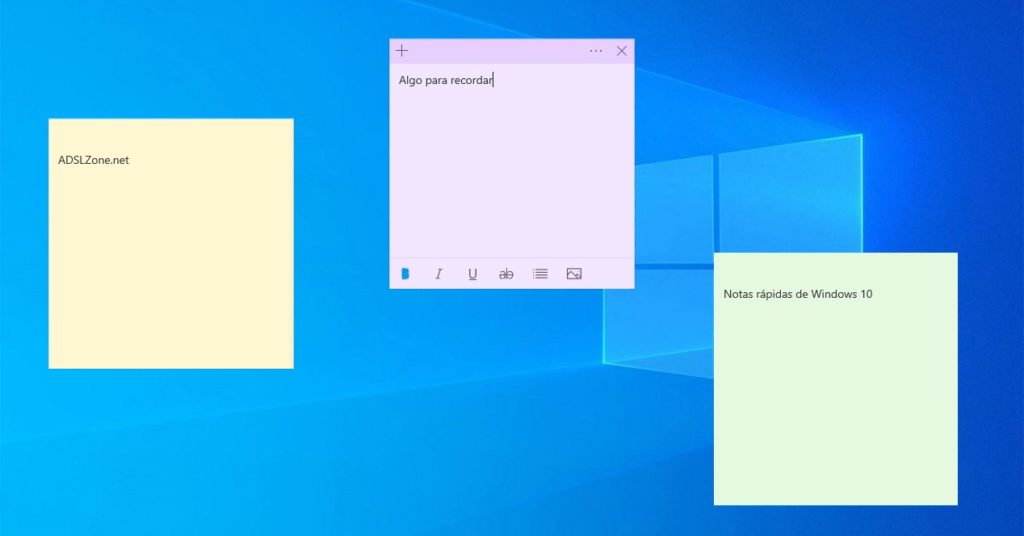Toggle underline formatting in the note
Image resolution: width=1024 pixels, height=536 pixels.
tap(472, 274)
